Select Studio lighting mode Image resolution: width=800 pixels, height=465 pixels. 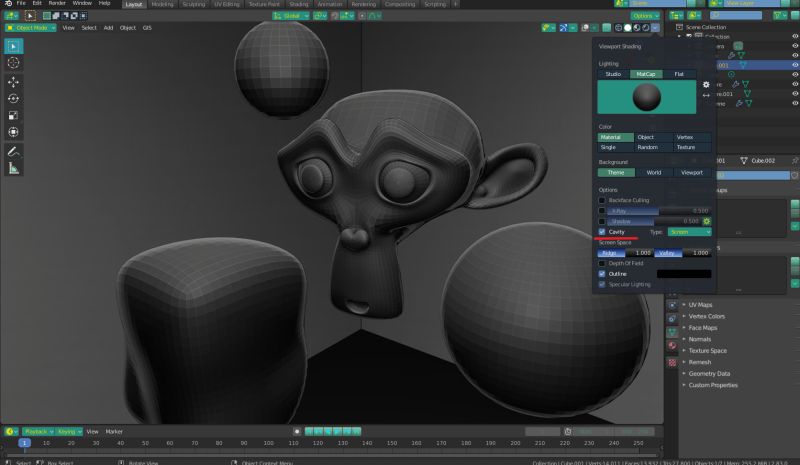pos(613,75)
